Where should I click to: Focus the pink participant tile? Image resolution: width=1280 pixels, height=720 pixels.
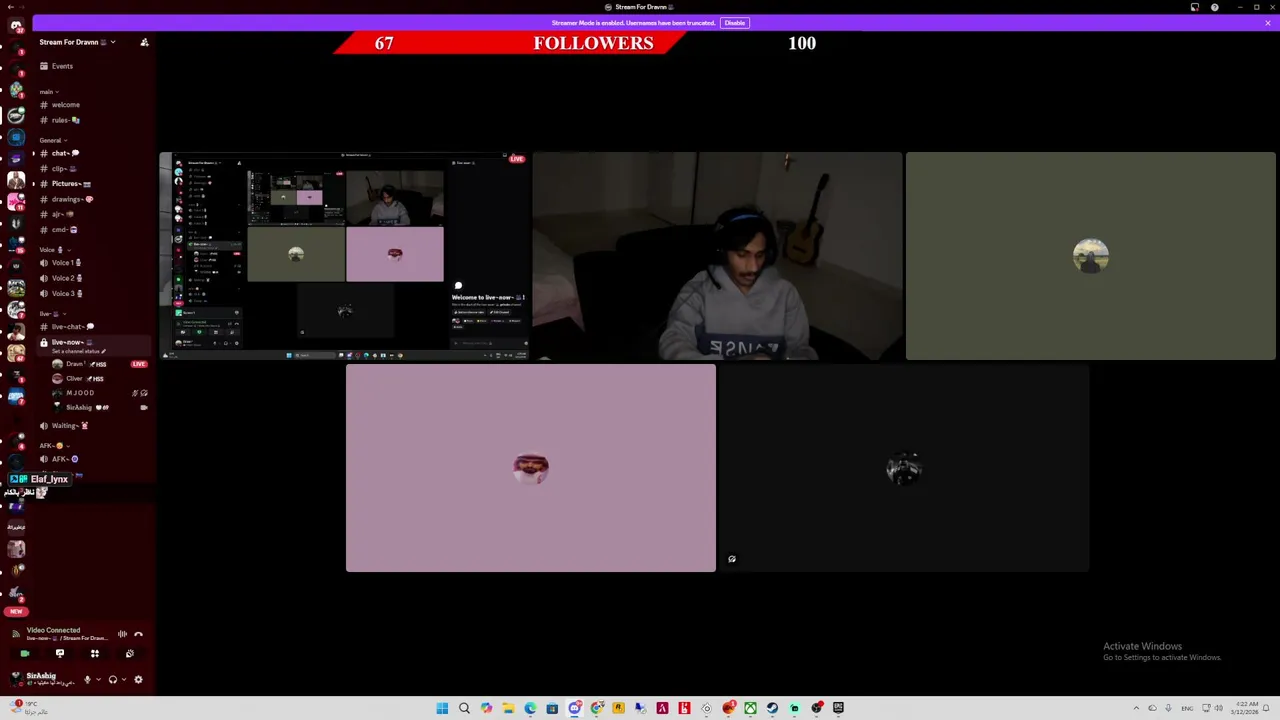(x=531, y=468)
